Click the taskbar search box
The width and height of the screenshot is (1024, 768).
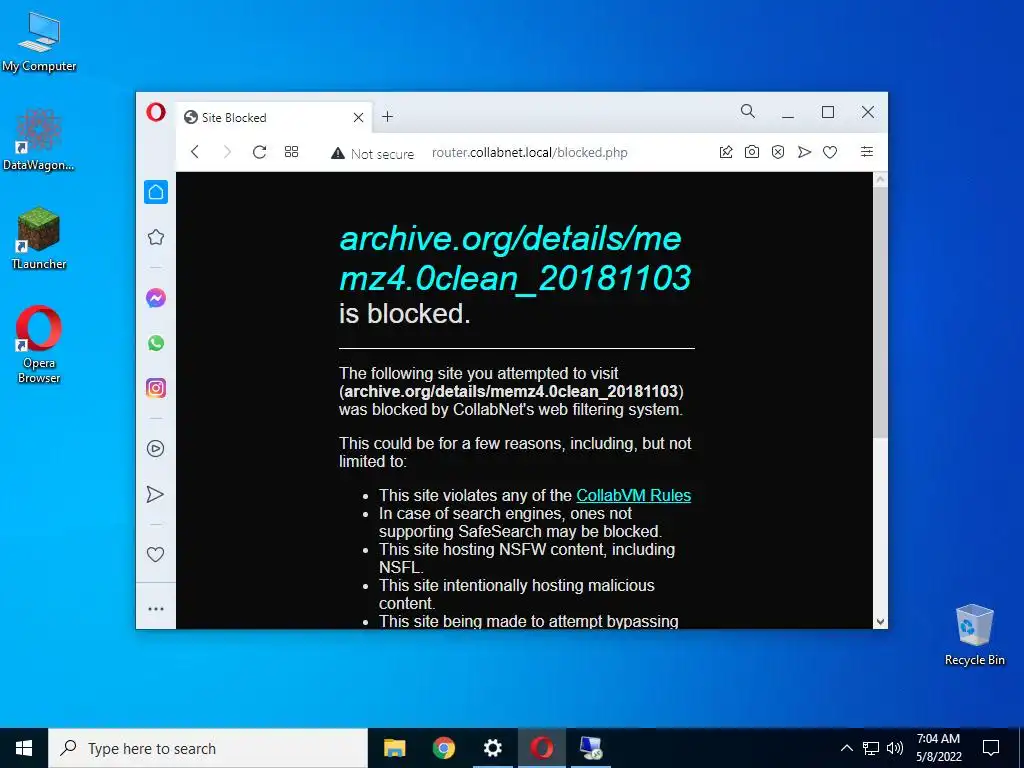[x=208, y=748]
